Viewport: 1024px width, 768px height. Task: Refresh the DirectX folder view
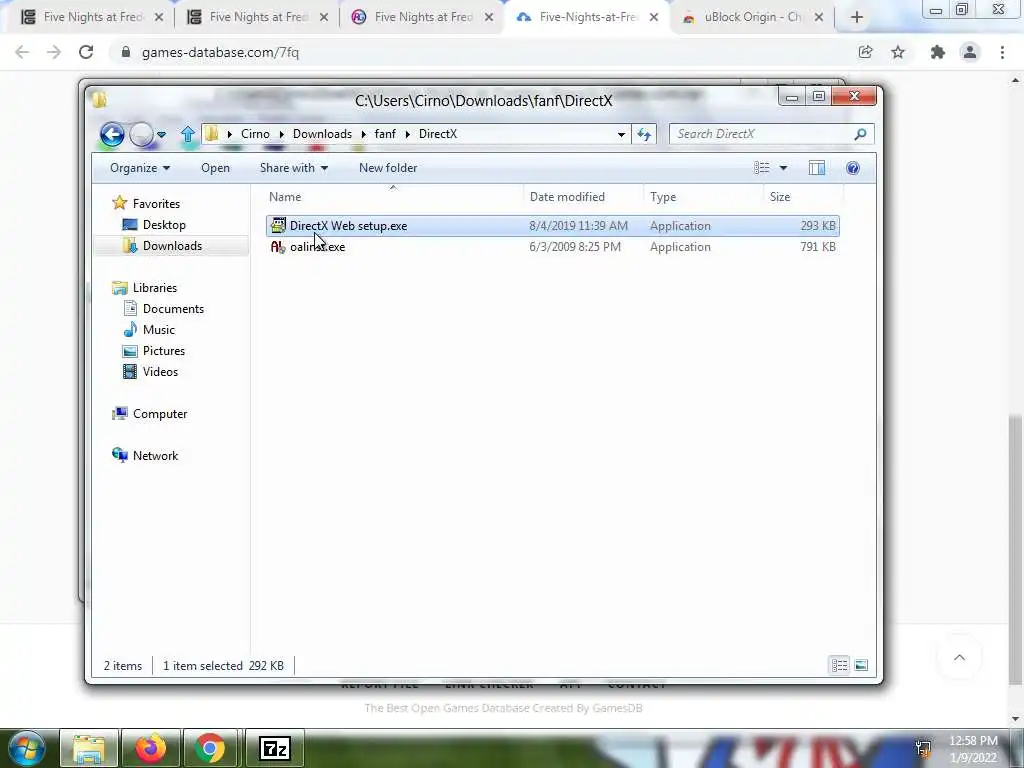pos(644,135)
